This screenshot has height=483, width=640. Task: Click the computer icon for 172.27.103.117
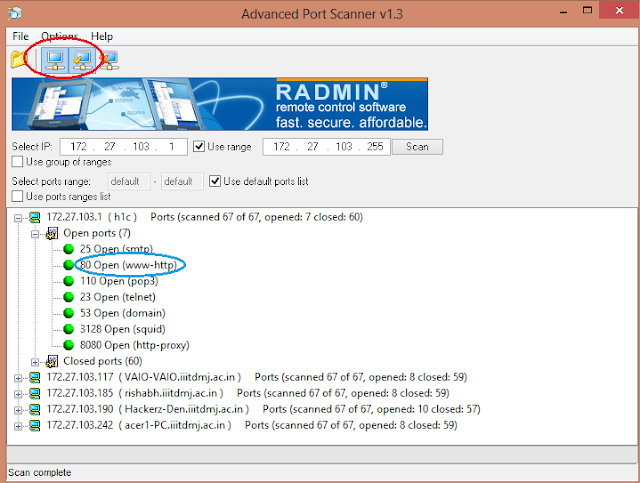point(35,378)
